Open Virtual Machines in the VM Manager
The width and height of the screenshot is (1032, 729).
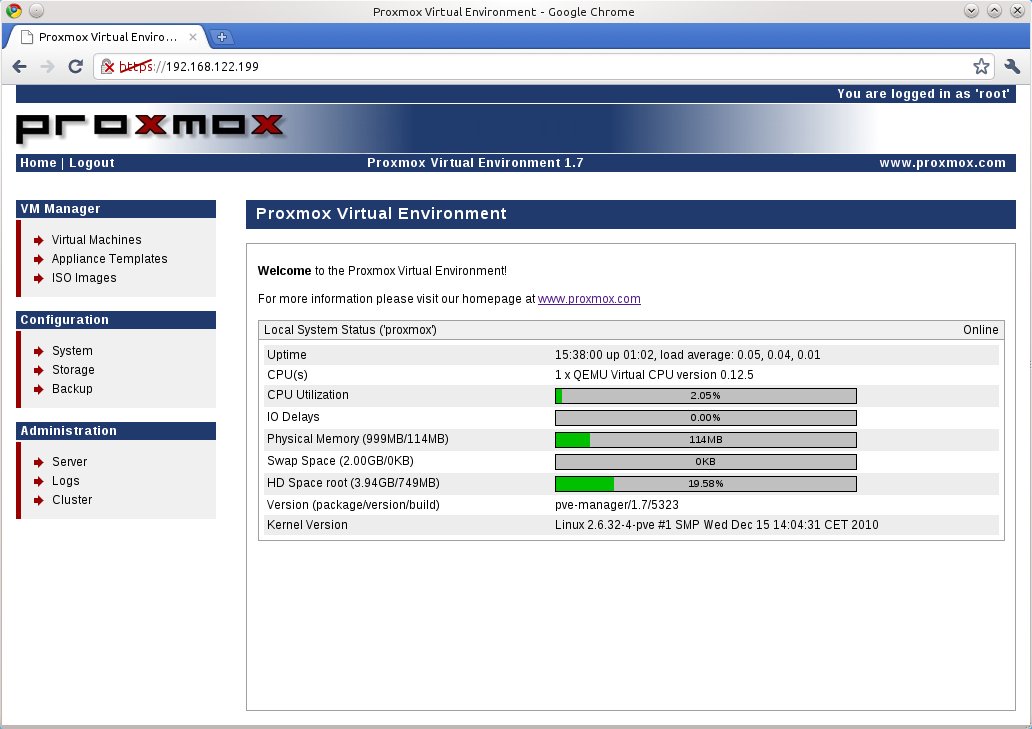(x=96, y=239)
